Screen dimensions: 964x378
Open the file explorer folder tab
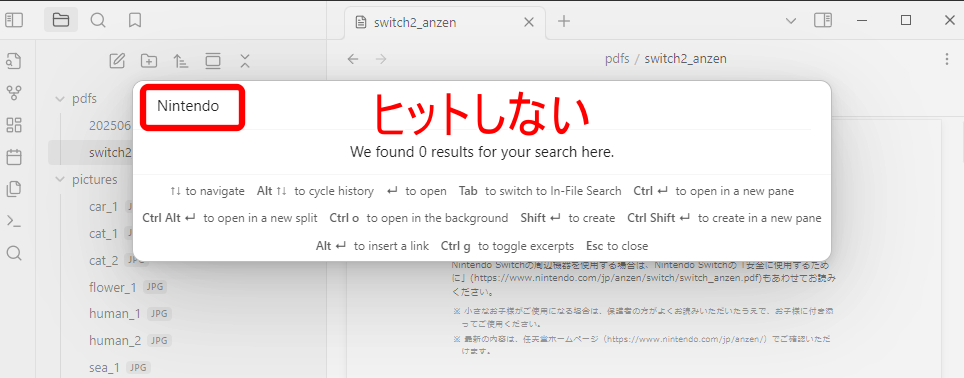(x=60, y=20)
